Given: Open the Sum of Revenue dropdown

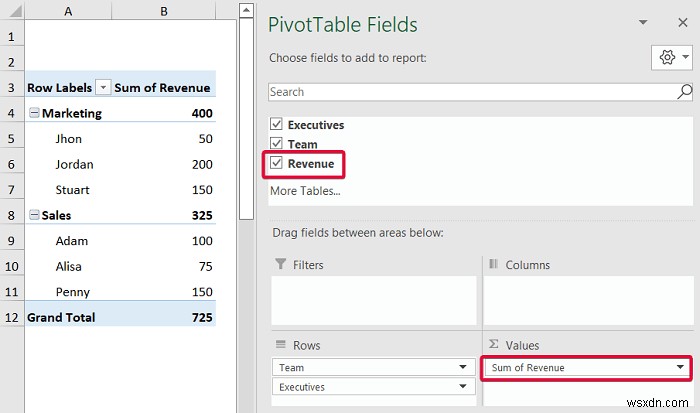Looking at the screenshot, I should (x=680, y=367).
